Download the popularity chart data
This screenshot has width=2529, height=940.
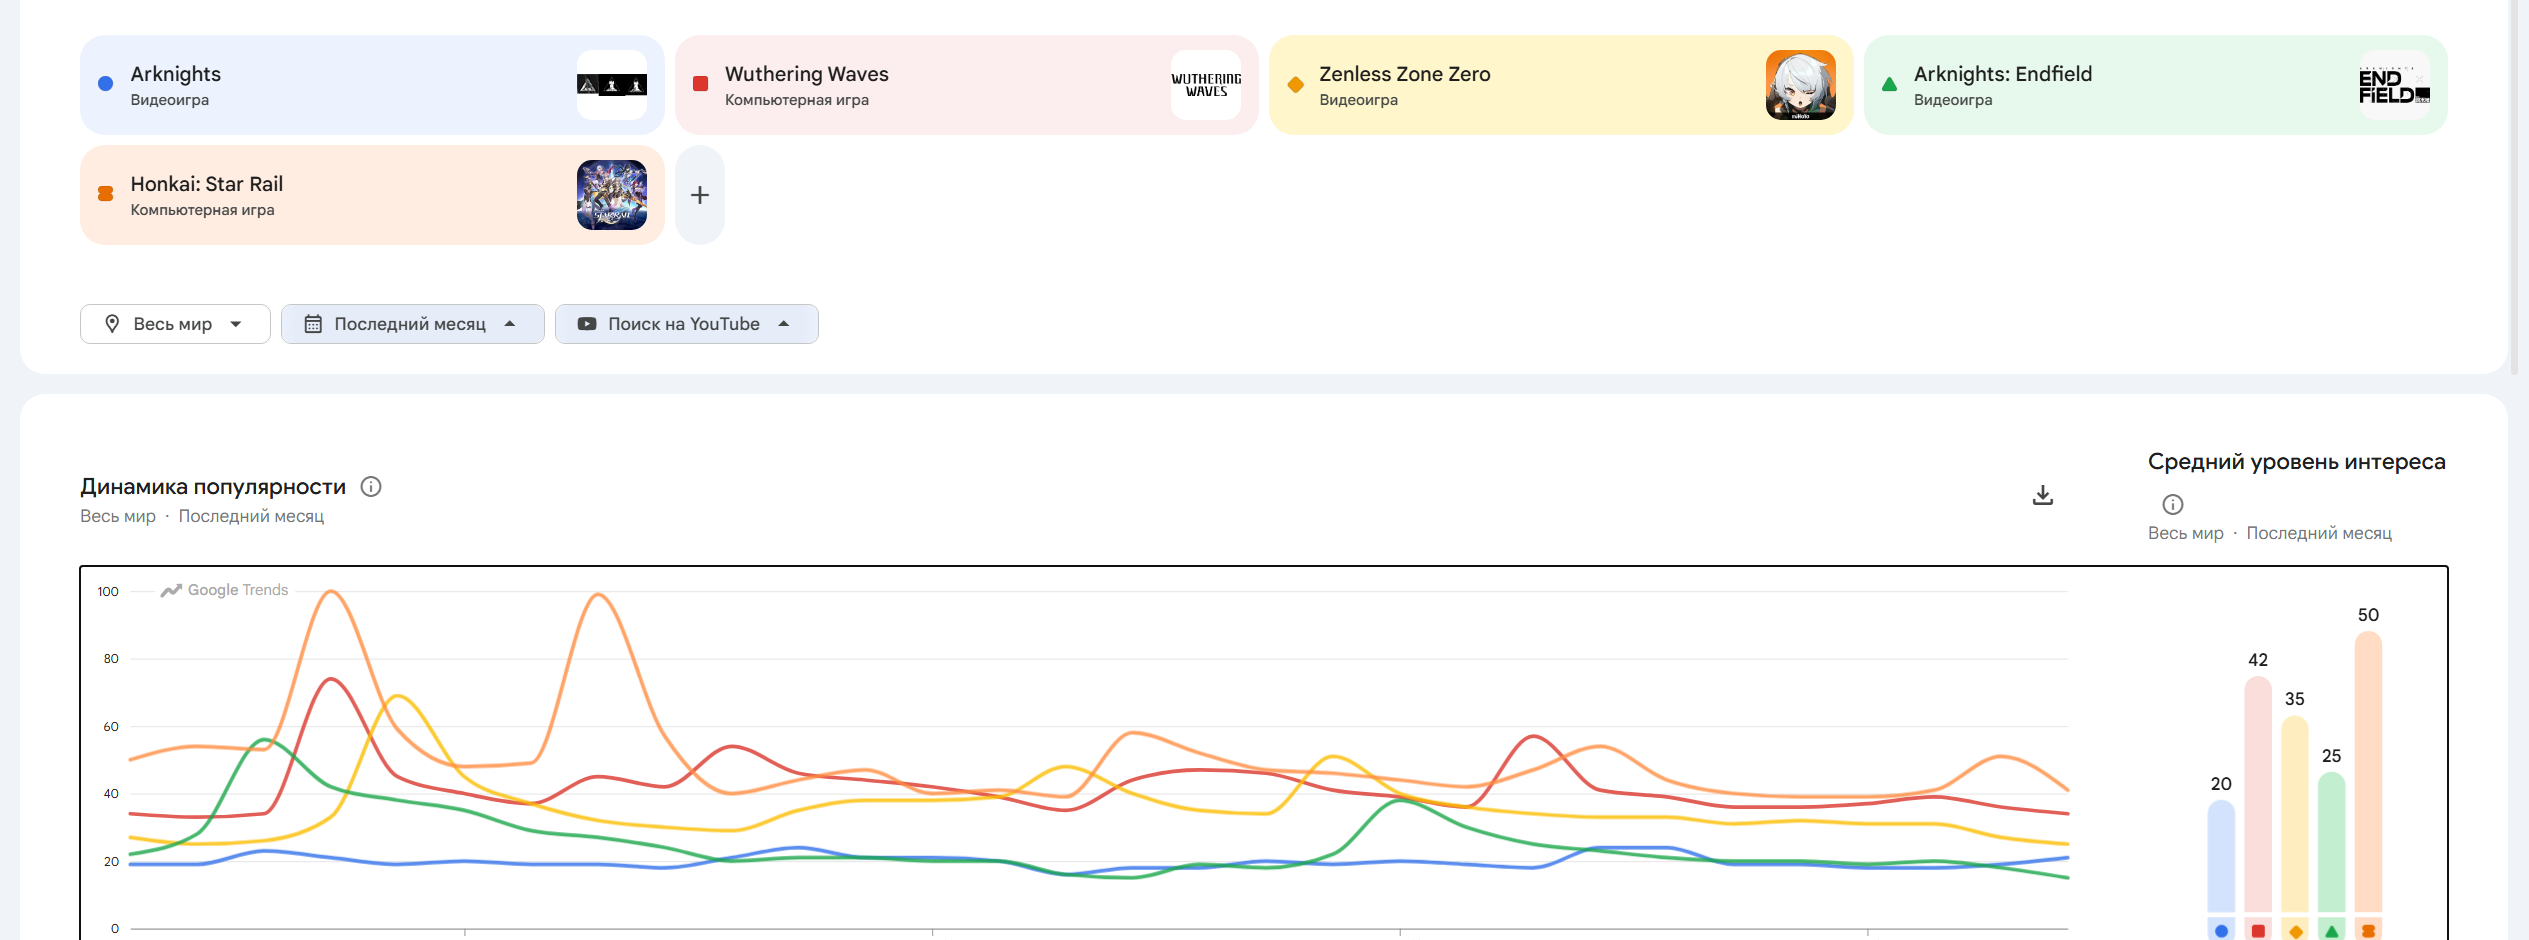pyautogui.click(x=2043, y=495)
